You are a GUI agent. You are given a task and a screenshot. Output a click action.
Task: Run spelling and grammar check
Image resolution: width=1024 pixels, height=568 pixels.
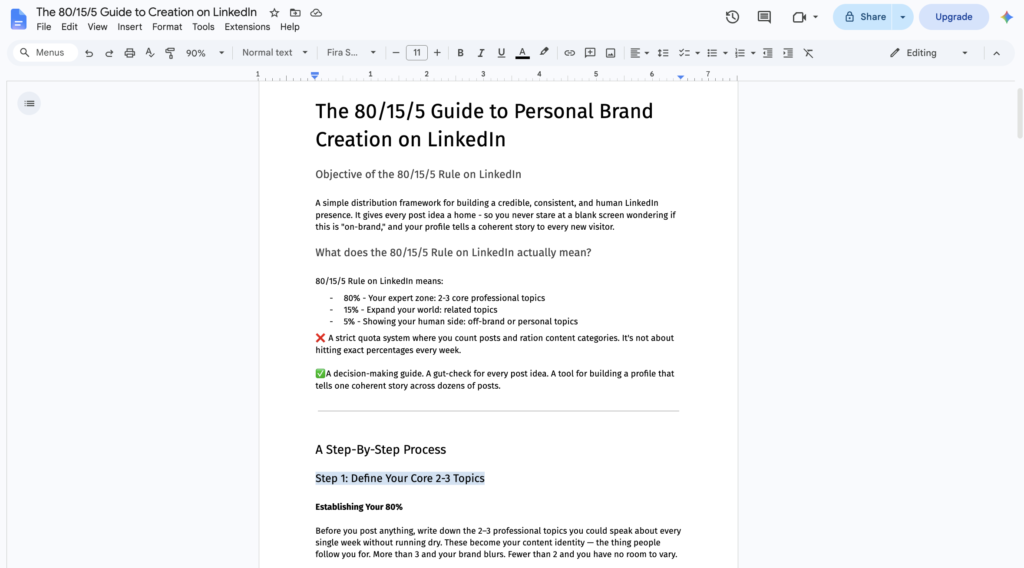(x=150, y=53)
